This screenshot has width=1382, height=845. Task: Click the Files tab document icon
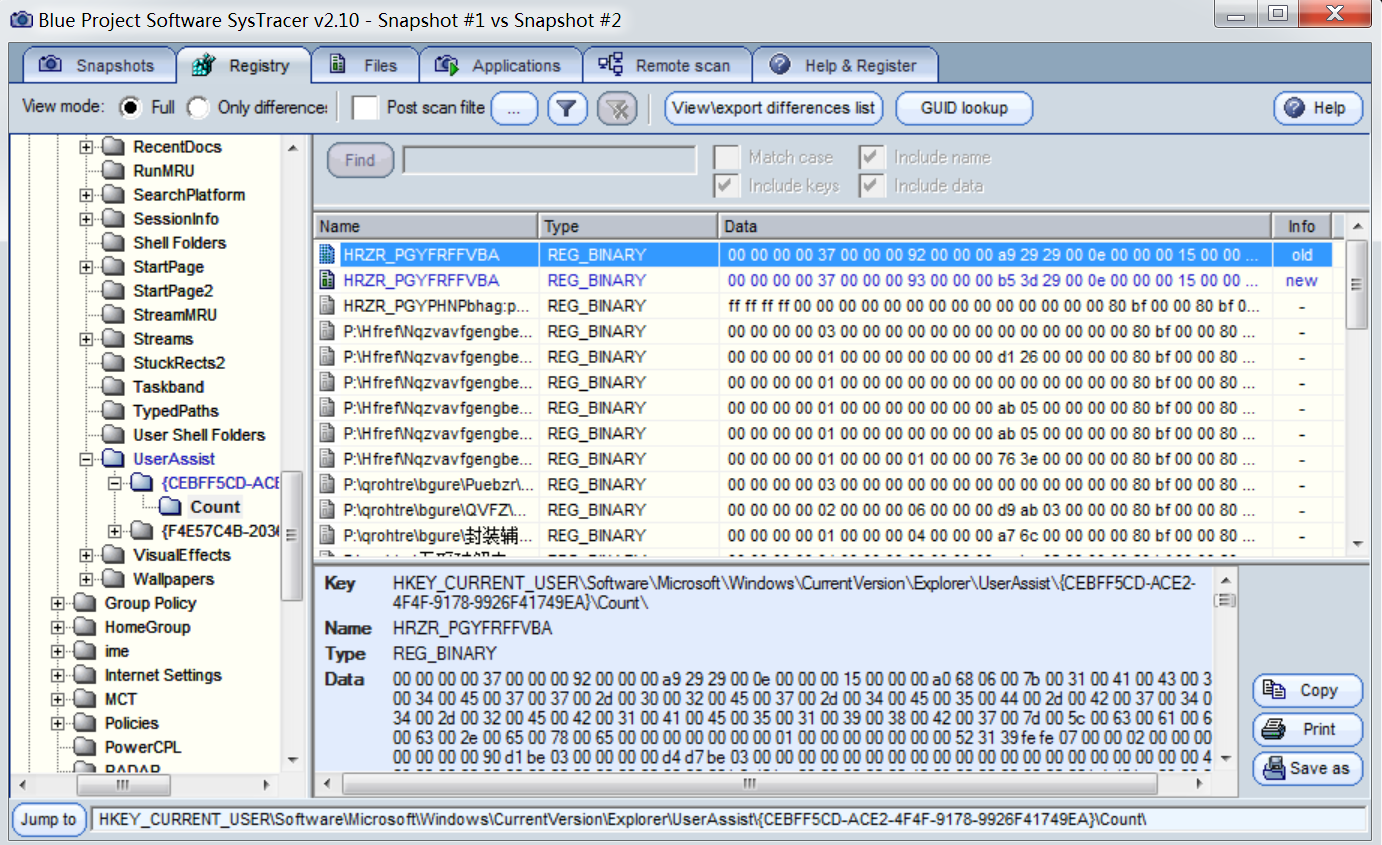[x=338, y=65]
